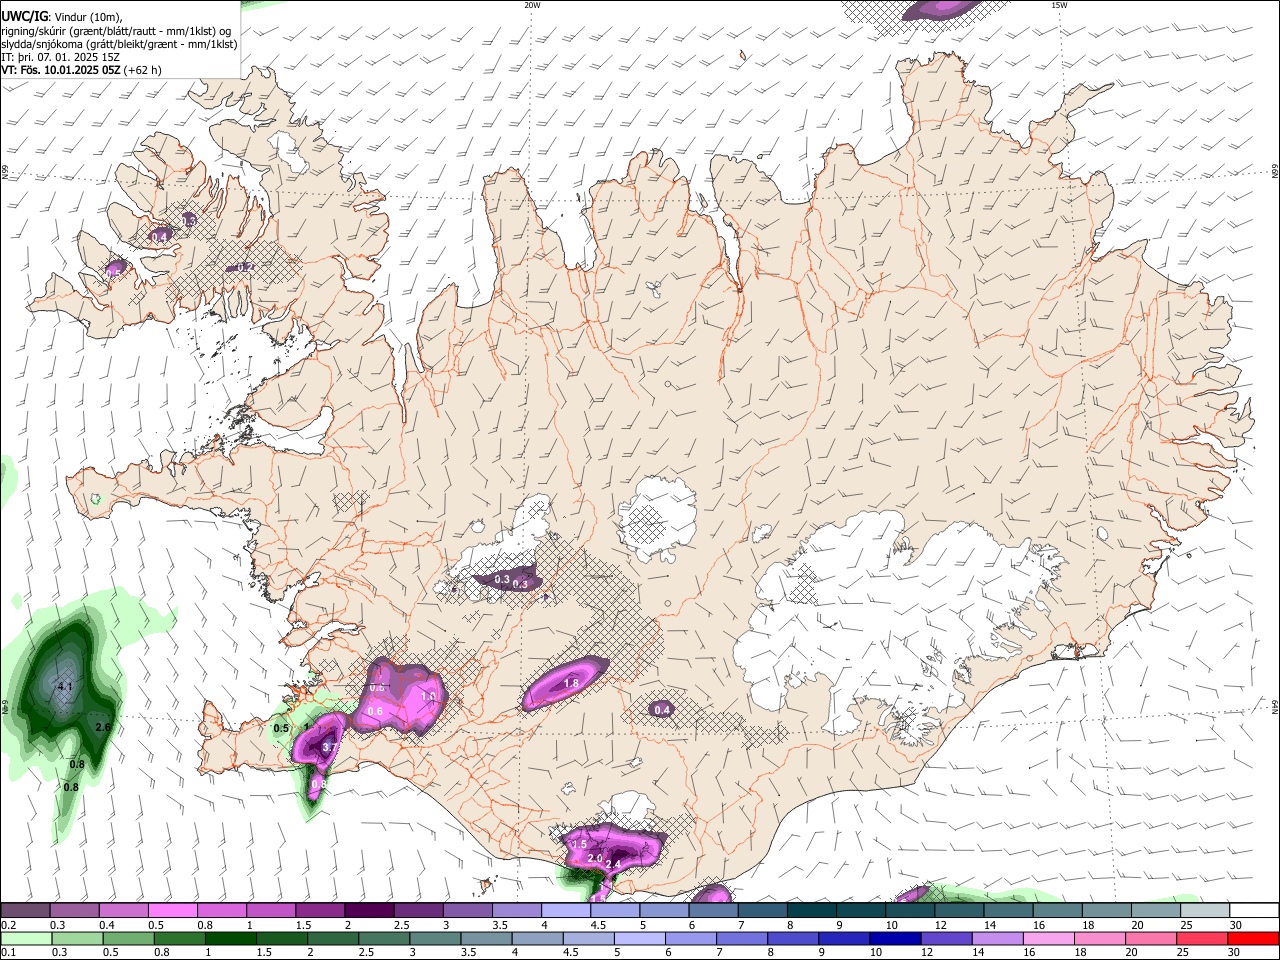Screen dimensions: 1280x960
Task: Click the 1.0 snowfall value in pink area
Action: tap(429, 696)
